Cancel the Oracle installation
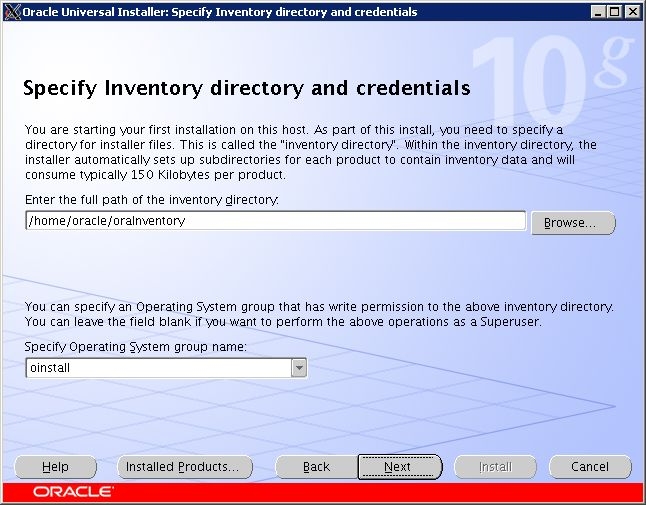Screen dimensions: 646x505 pyautogui.click(x=590, y=467)
